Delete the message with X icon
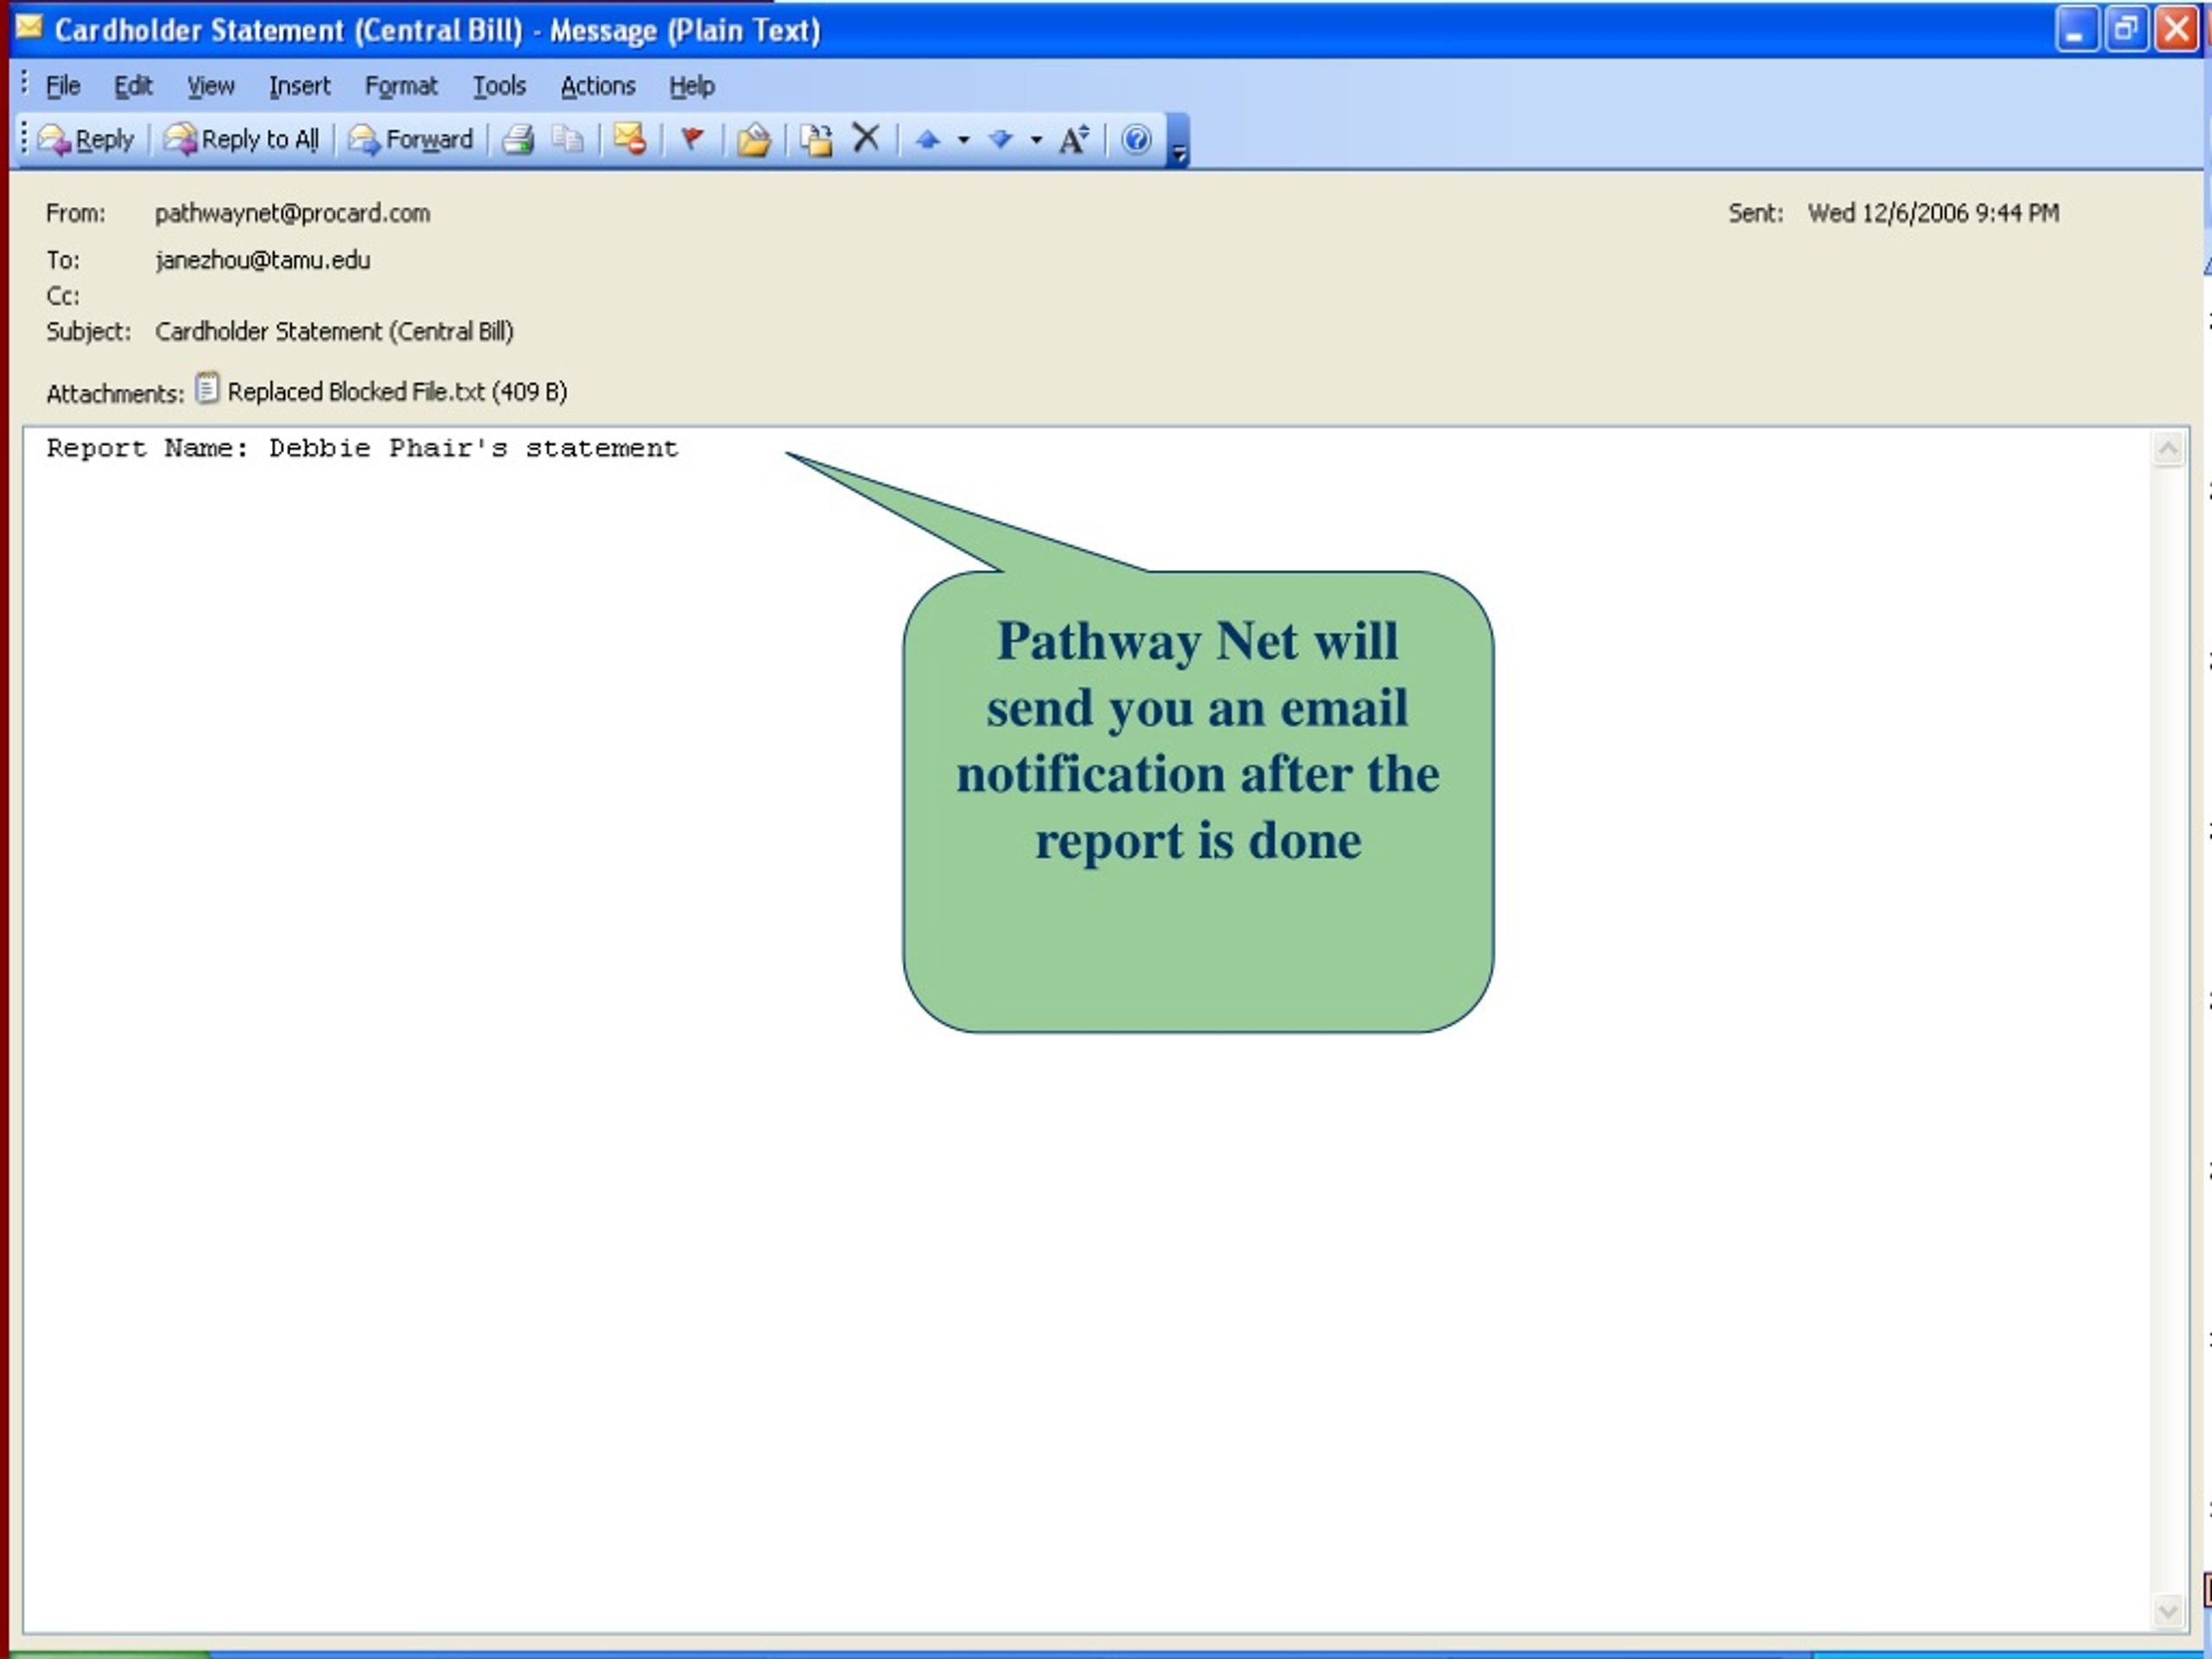 [x=866, y=138]
